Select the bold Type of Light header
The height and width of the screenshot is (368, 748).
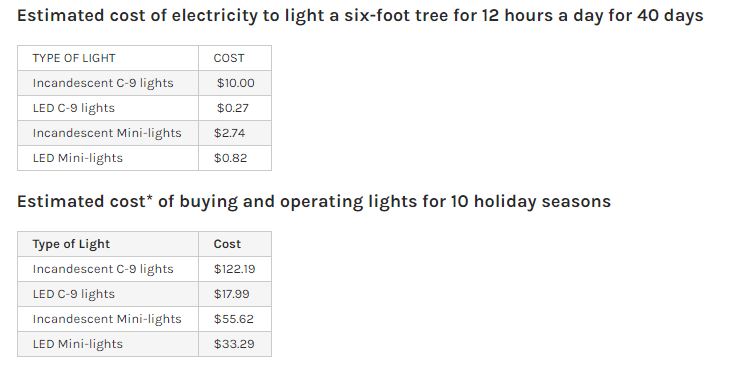72,244
